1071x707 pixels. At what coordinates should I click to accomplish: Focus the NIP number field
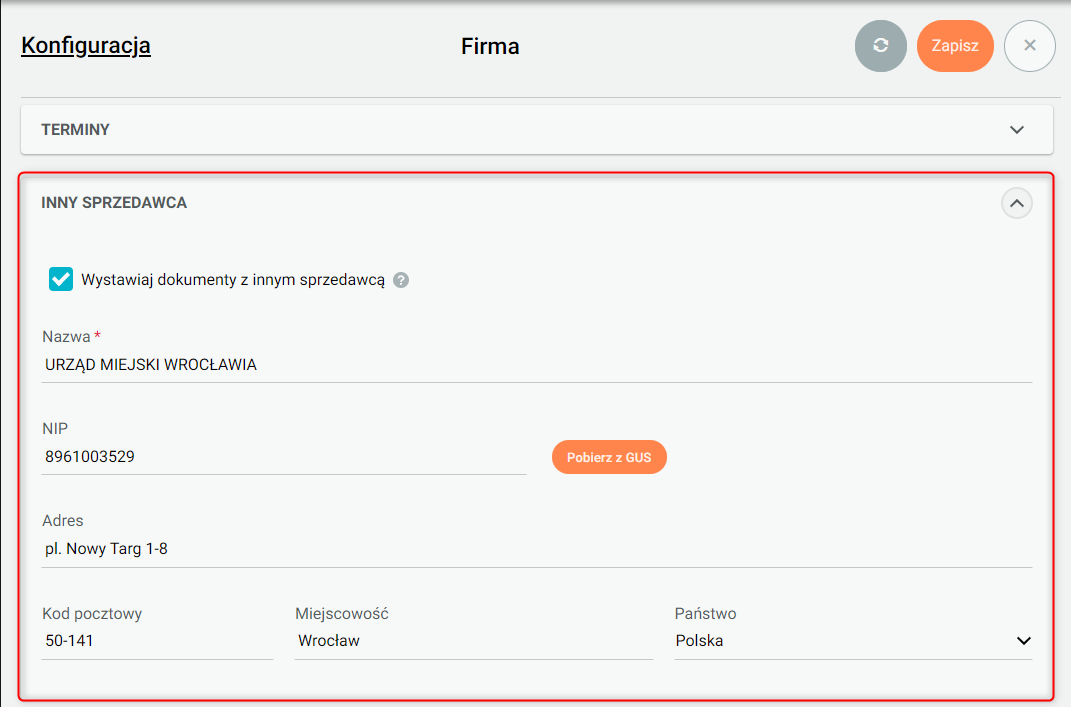pos(284,457)
